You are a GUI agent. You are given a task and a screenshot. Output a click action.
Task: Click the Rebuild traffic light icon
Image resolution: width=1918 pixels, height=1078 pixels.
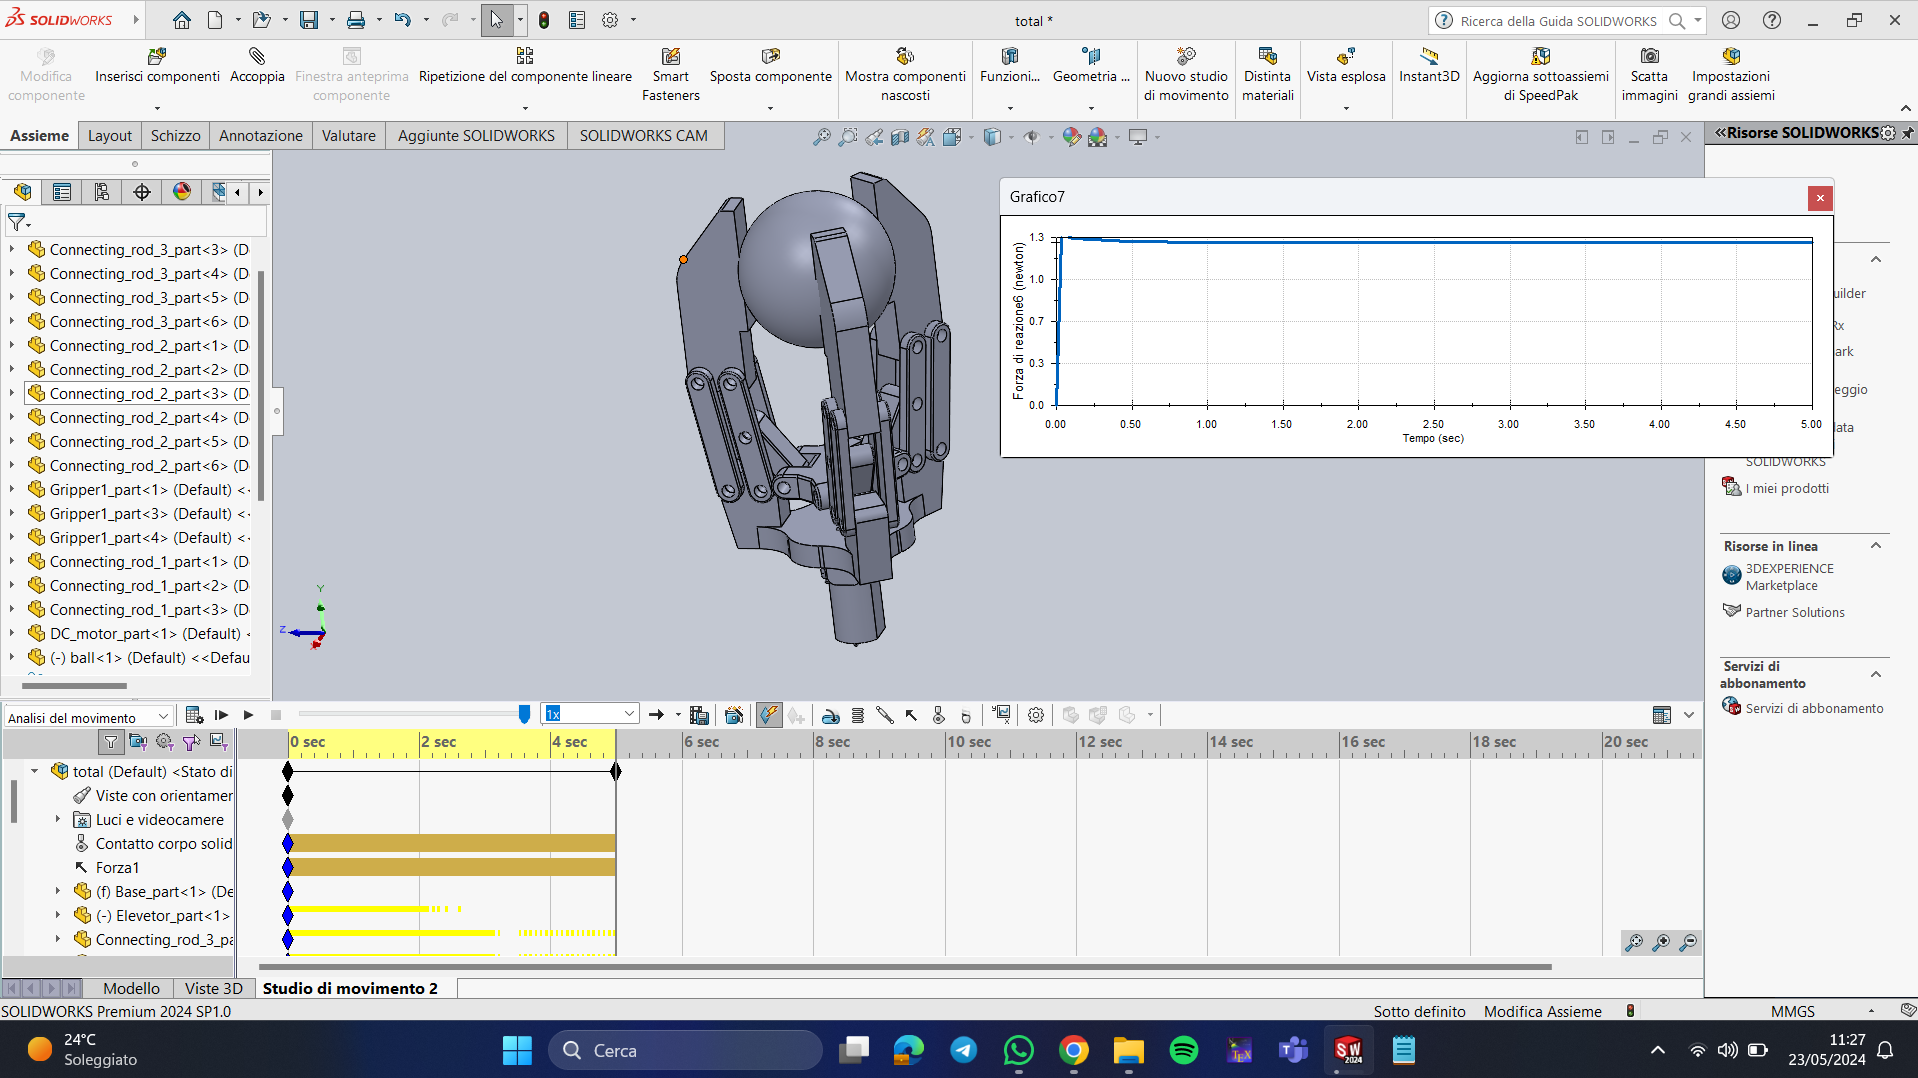coord(543,20)
